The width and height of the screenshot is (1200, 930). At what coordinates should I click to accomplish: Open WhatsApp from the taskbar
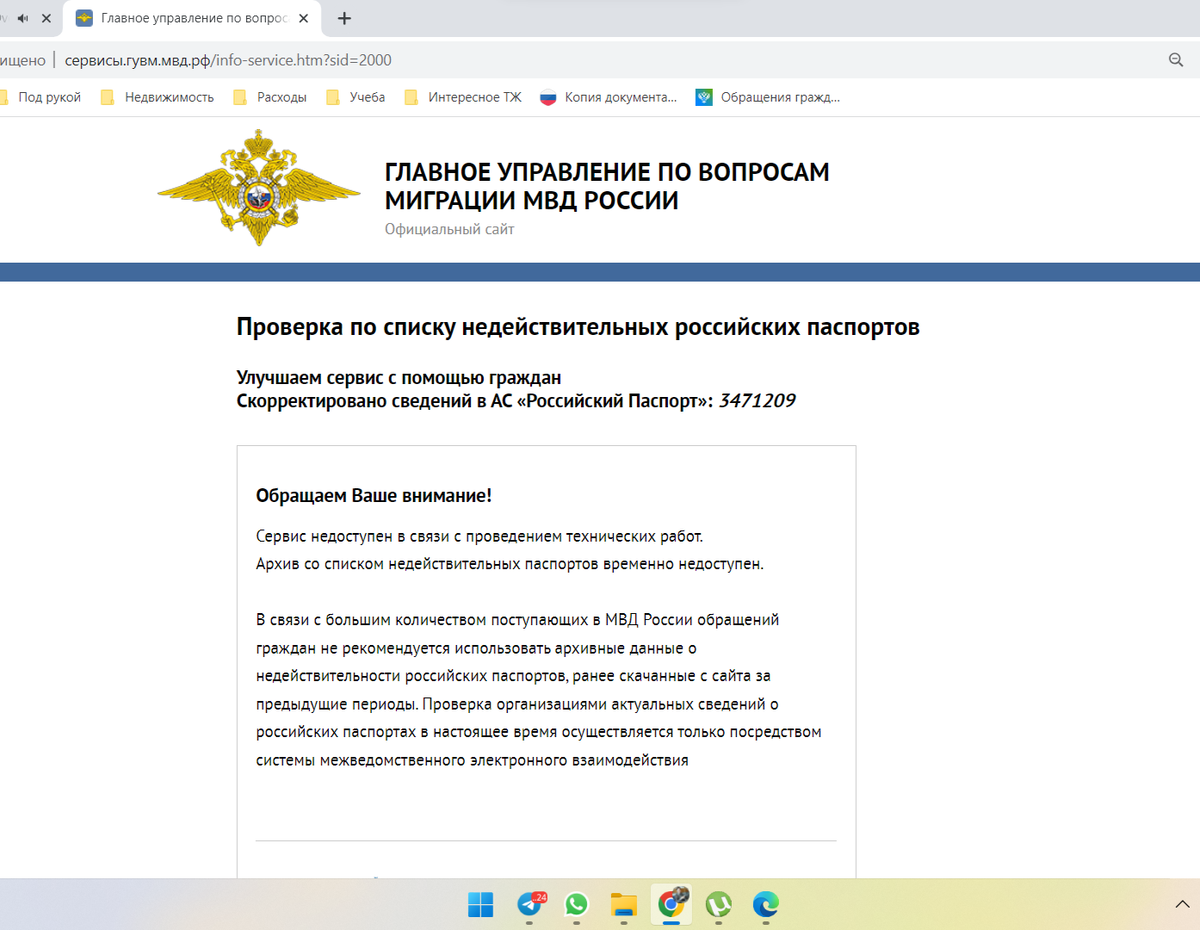pyautogui.click(x=576, y=905)
